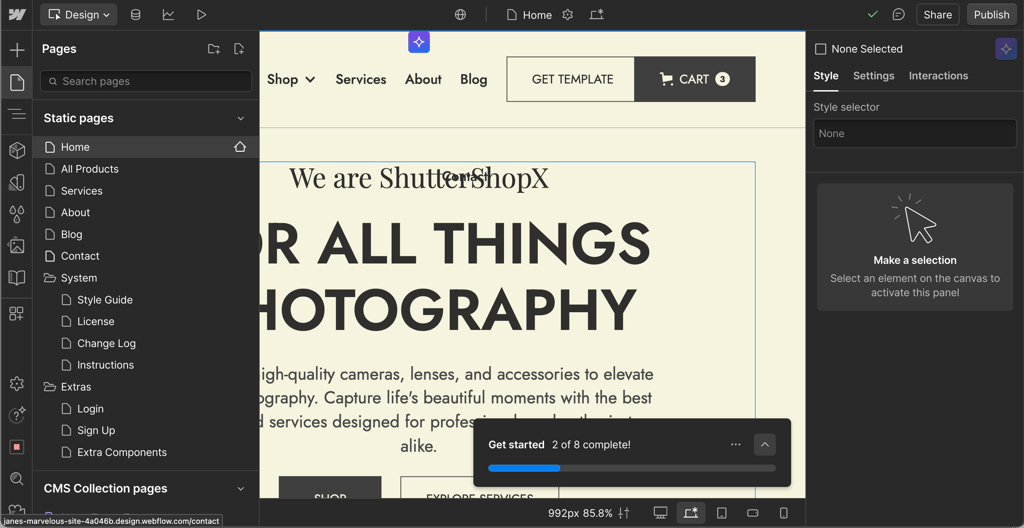Switch to the Interactions tab
This screenshot has height=528, width=1024.
pos(938,76)
